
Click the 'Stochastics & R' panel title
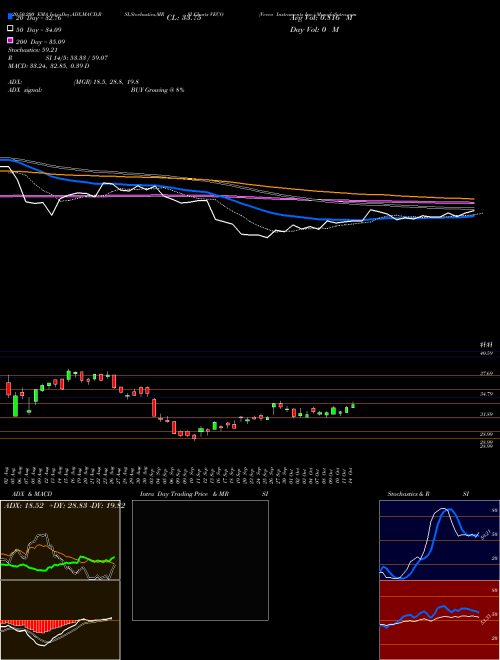[409, 494]
